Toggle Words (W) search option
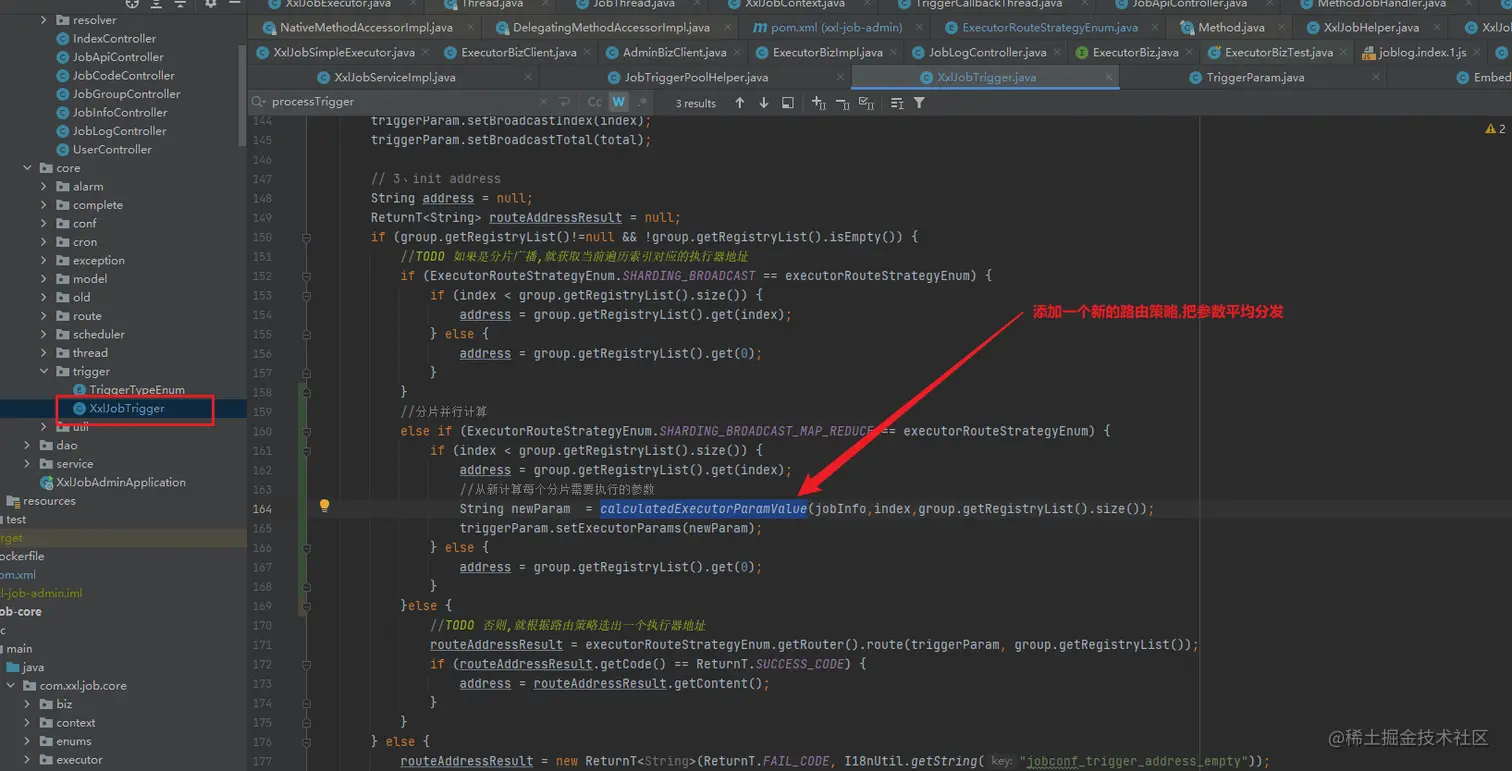This screenshot has width=1512, height=771. (619, 102)
